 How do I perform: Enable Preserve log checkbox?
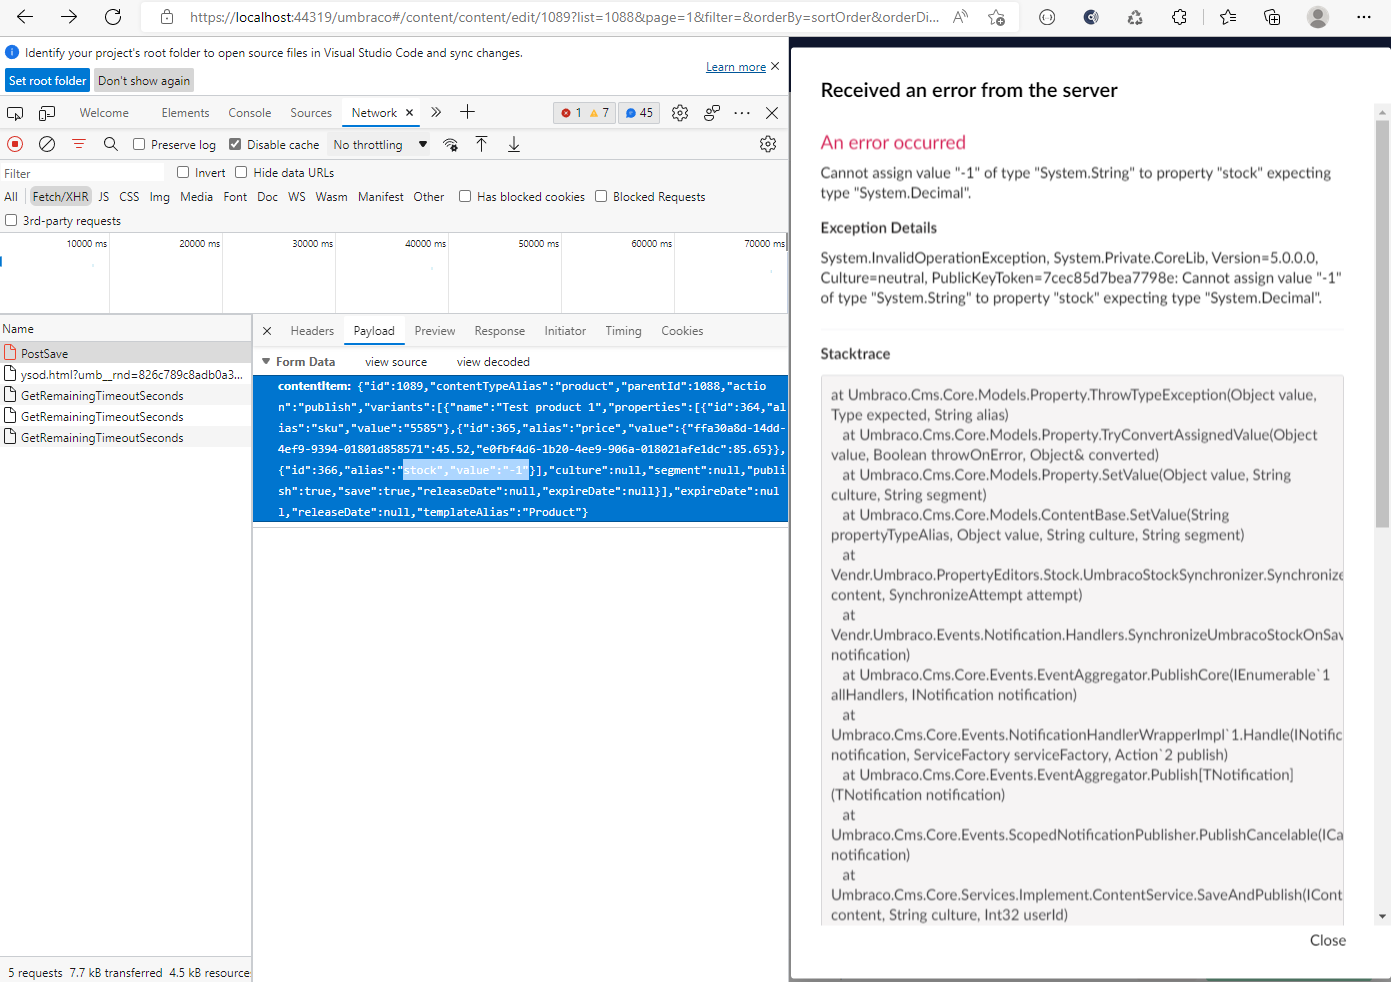point(139,144)
